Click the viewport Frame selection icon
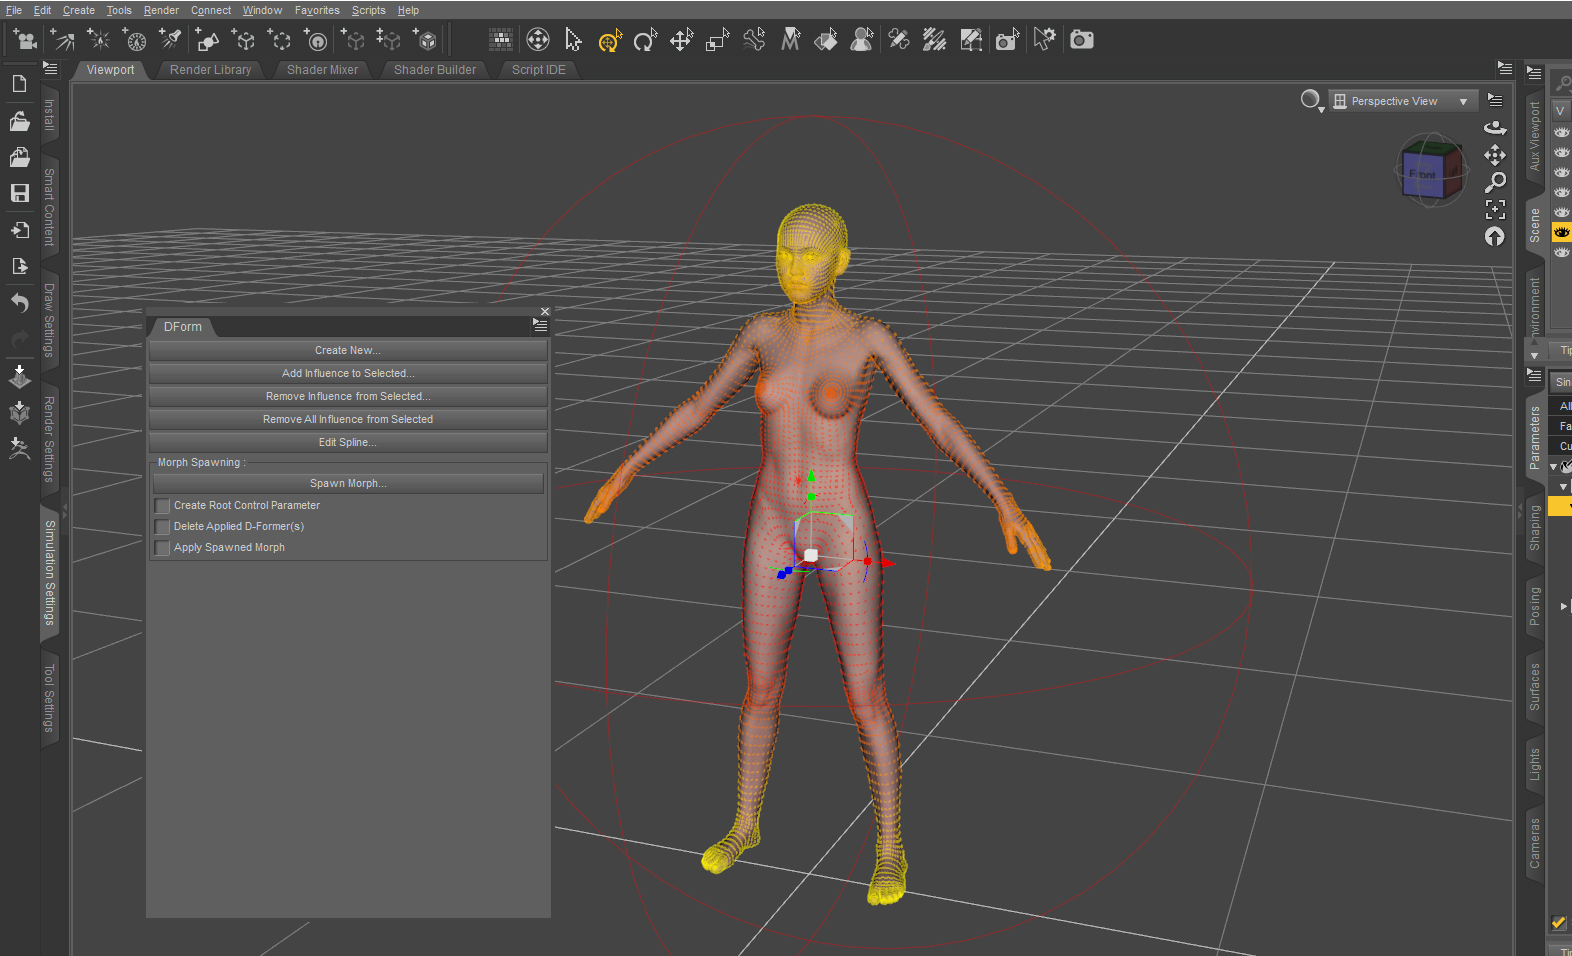The width and height of the screenshot is (1572, 956). coord(1495,209)
